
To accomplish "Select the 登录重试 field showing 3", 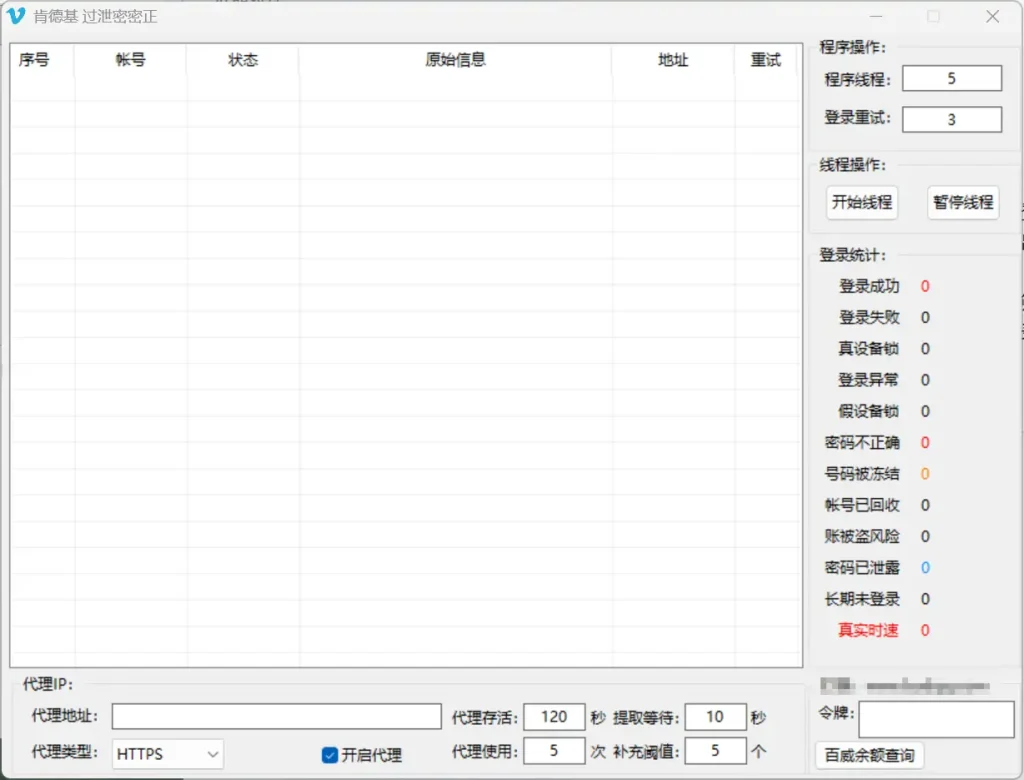I will 951,119.
